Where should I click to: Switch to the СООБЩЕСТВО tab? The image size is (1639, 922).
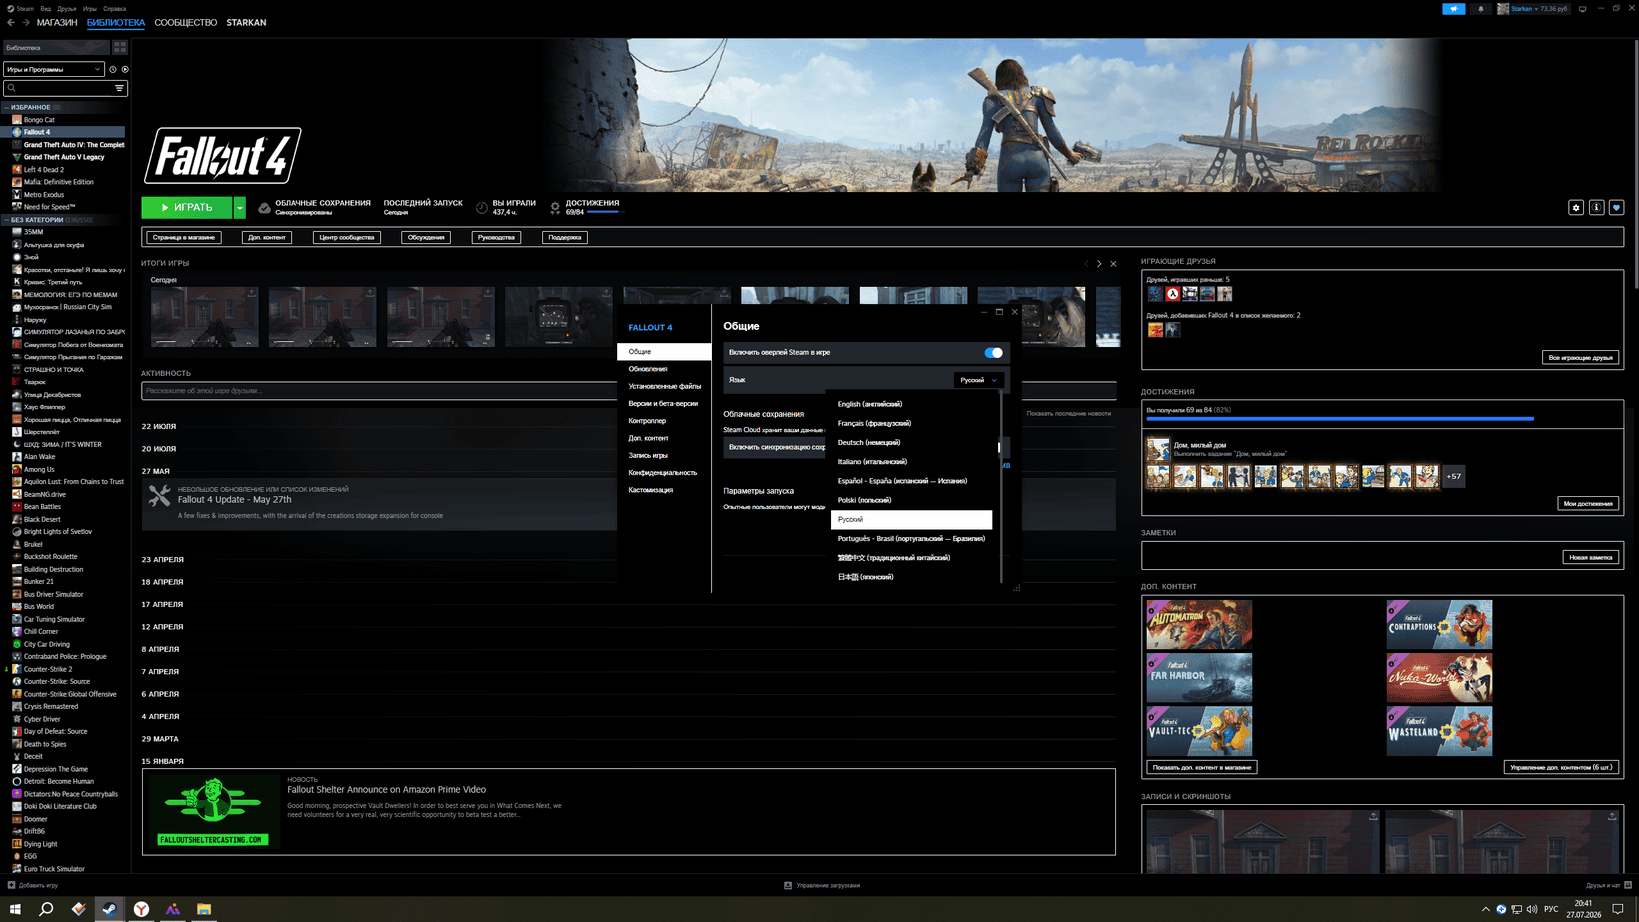click(185, 22)
